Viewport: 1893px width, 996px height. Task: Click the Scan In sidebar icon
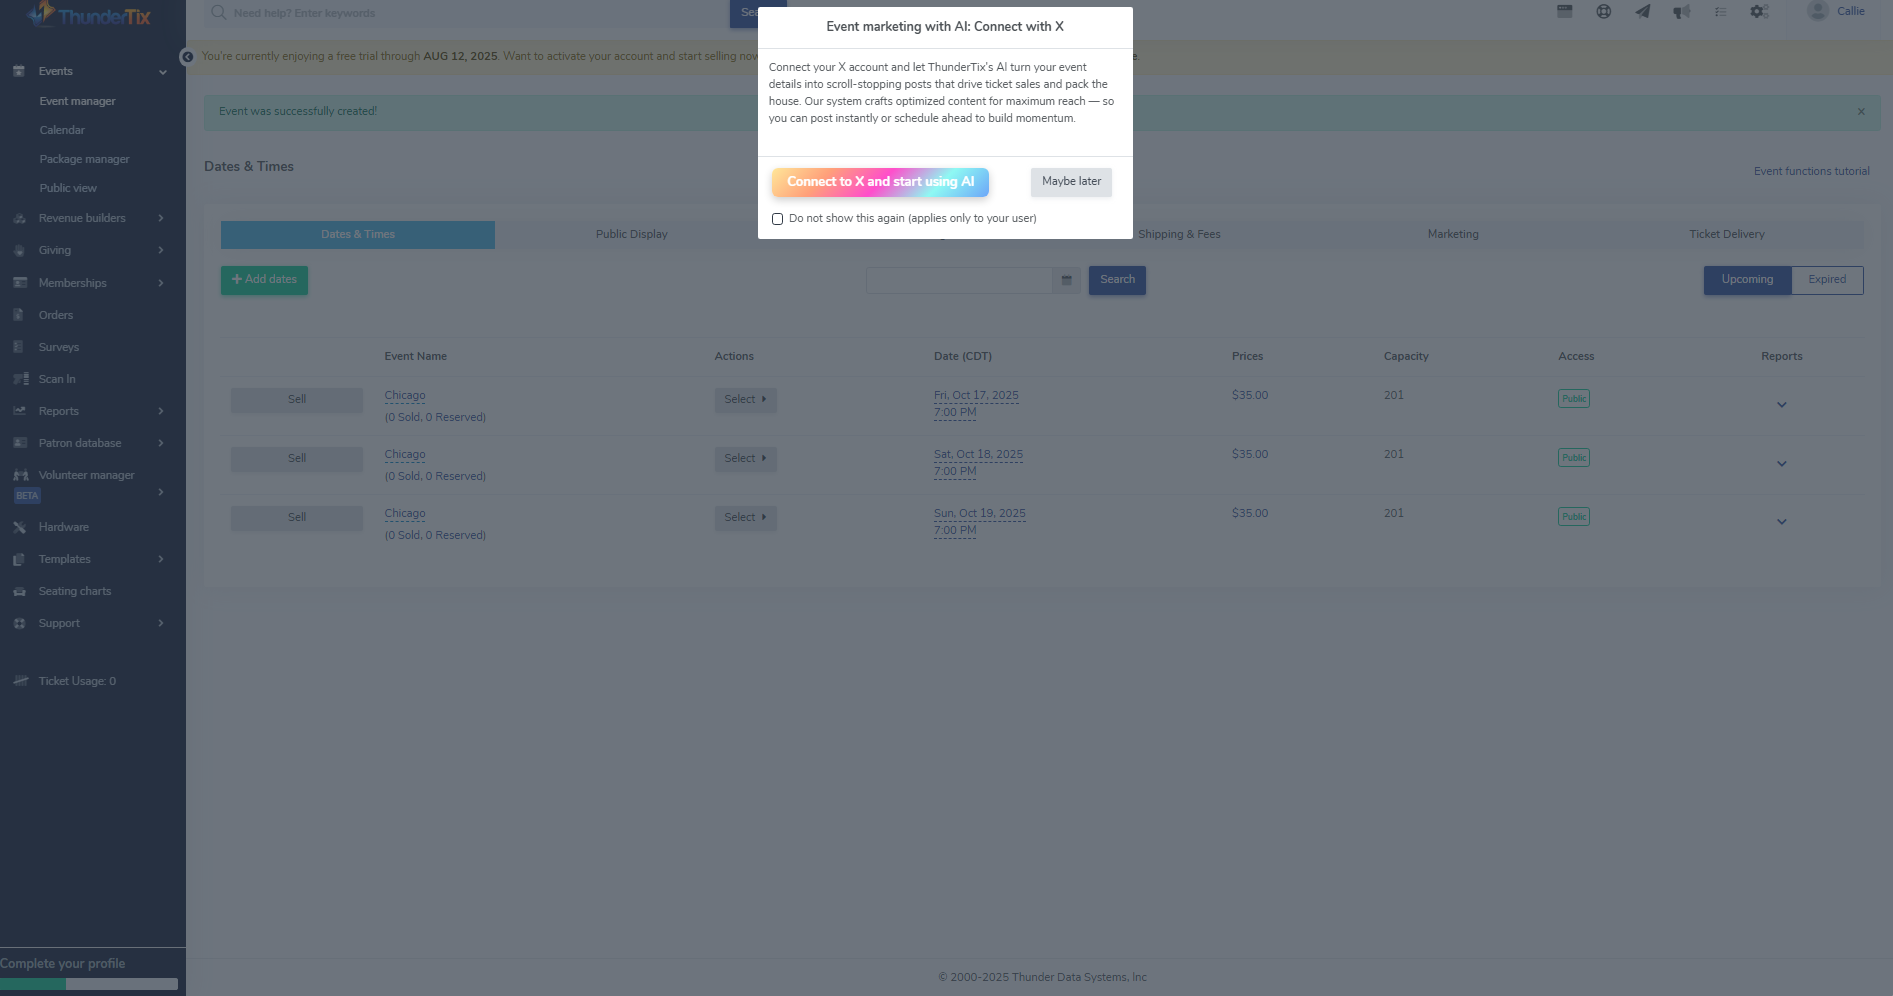[x=20, y=379]
